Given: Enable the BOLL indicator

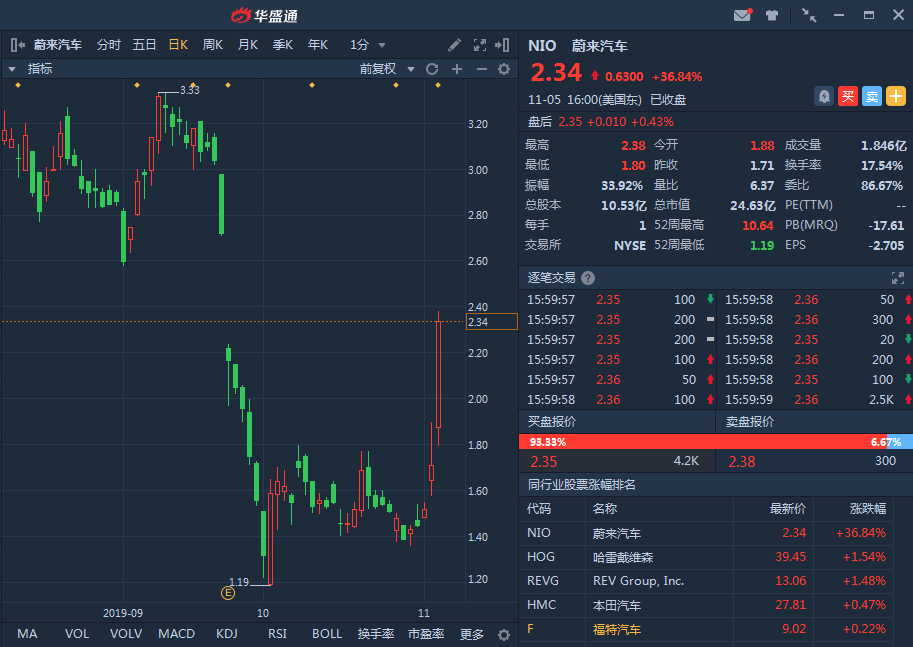Looking at the screenshot, I should 327,634.
